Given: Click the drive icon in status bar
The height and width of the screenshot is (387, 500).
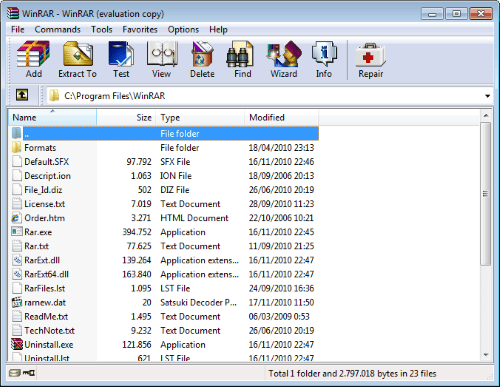Looking at the screenshot, I should point(15,373).
